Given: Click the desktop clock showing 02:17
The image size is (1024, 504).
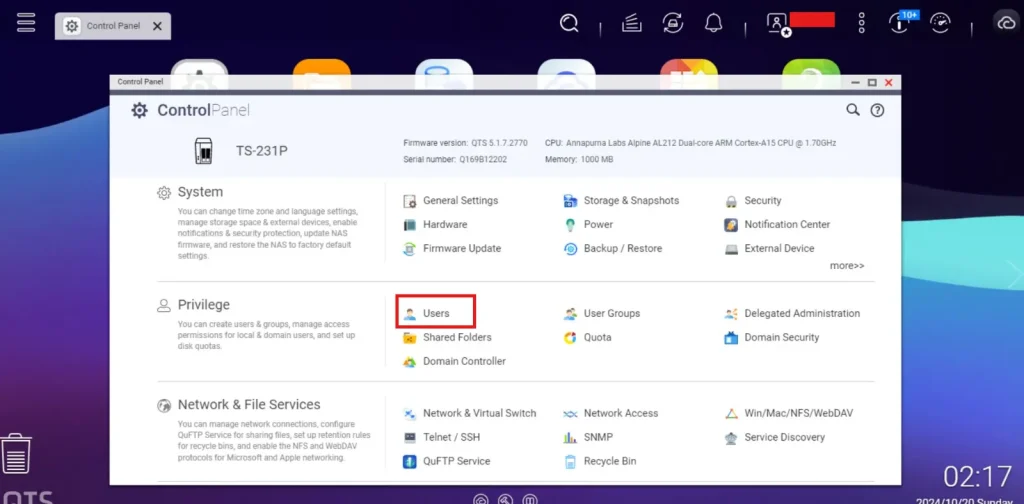Looking at the screenshot, I should [978, 477].
